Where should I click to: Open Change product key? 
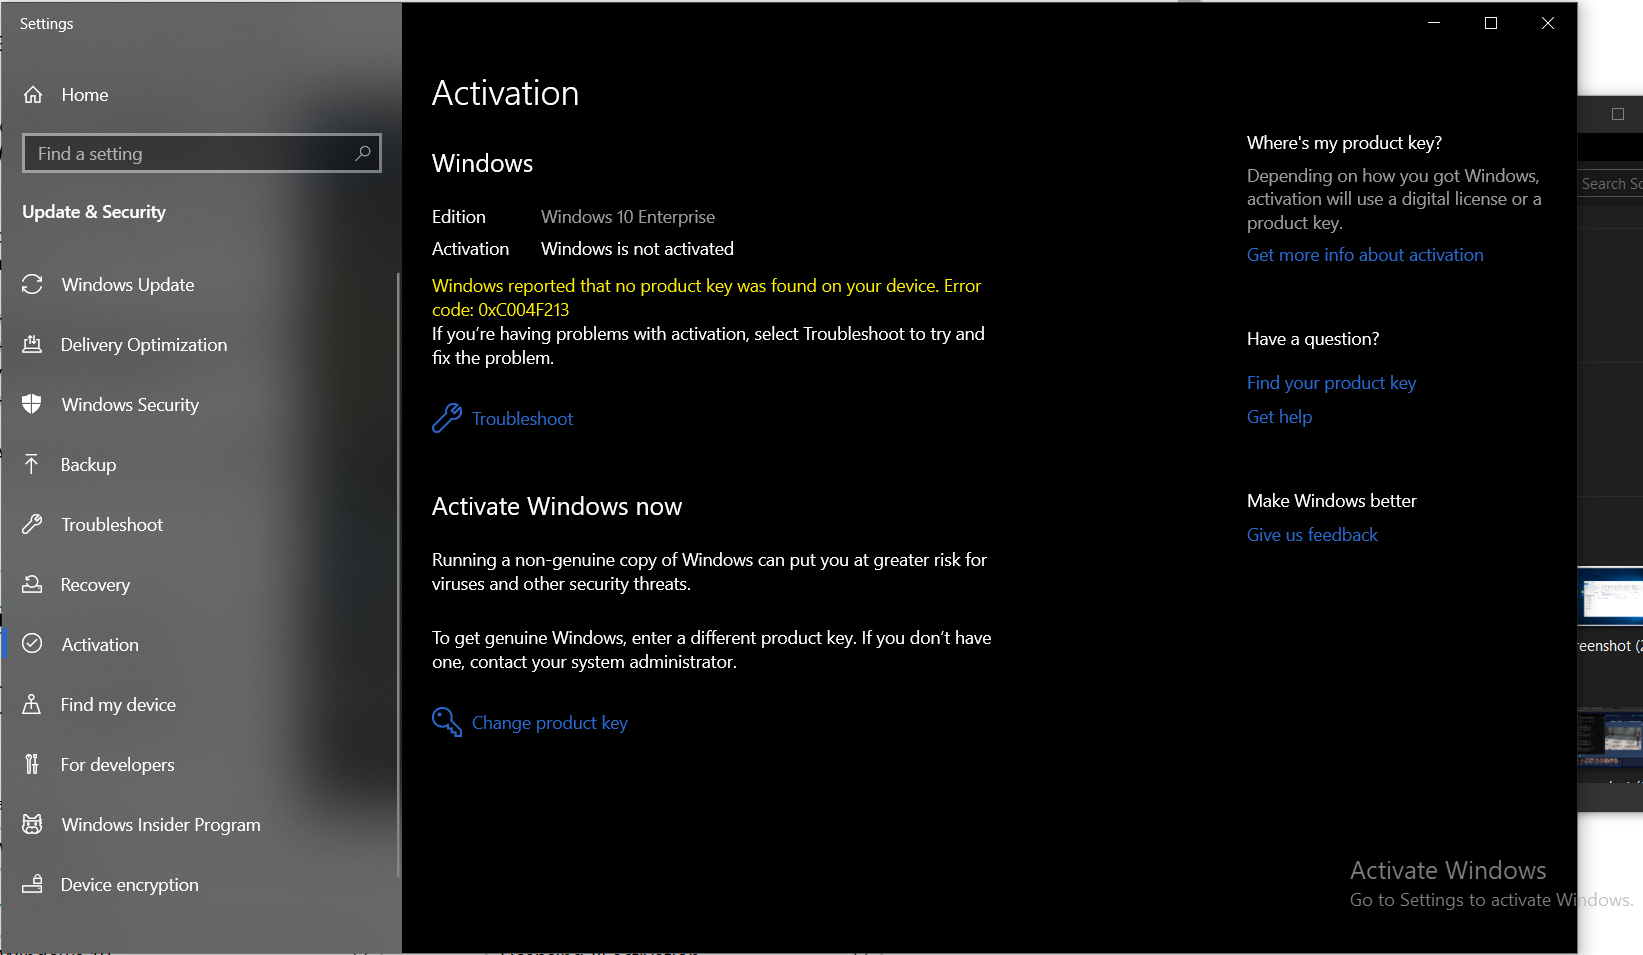pos(549,722)
